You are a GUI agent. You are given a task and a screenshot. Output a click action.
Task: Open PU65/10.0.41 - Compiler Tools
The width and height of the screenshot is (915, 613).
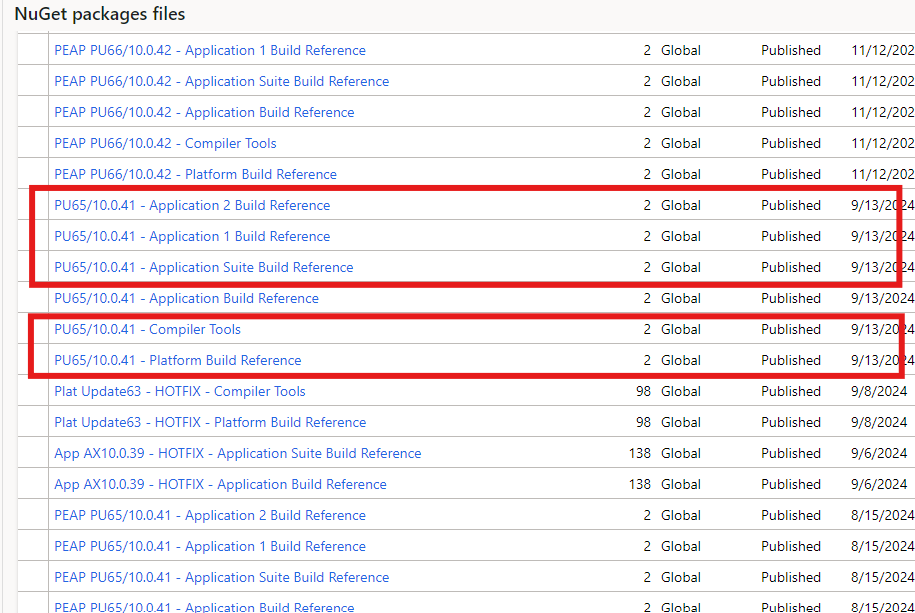(147, 329)
